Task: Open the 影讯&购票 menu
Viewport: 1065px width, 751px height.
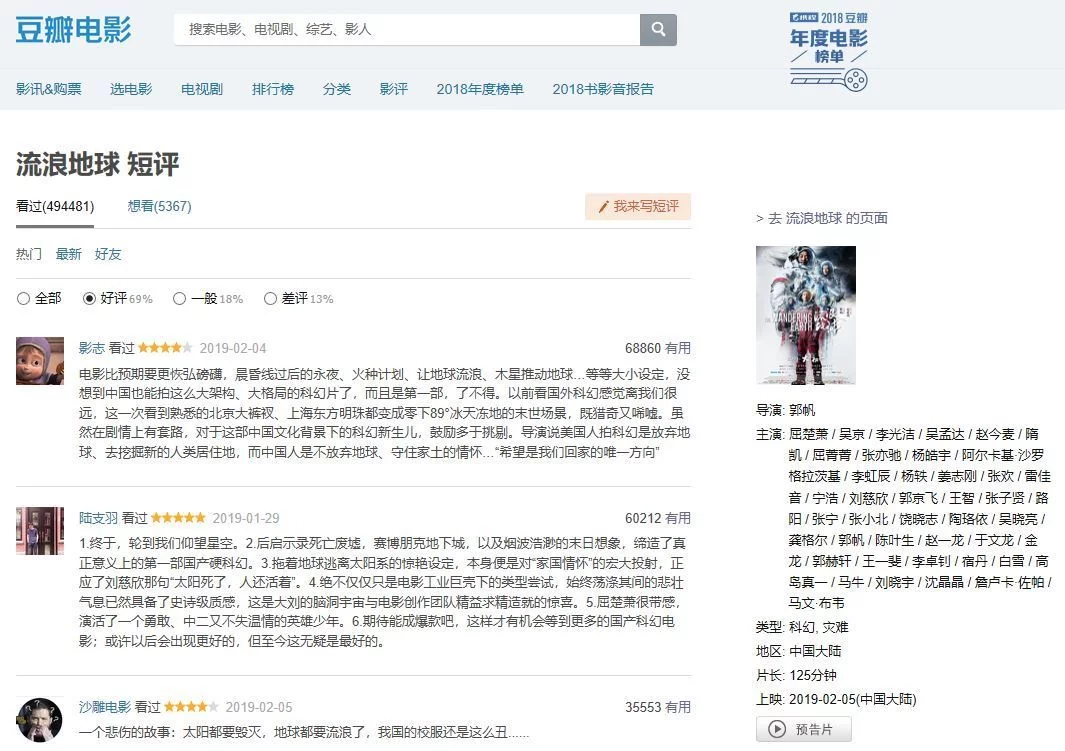Action: [x=49, y=89]
